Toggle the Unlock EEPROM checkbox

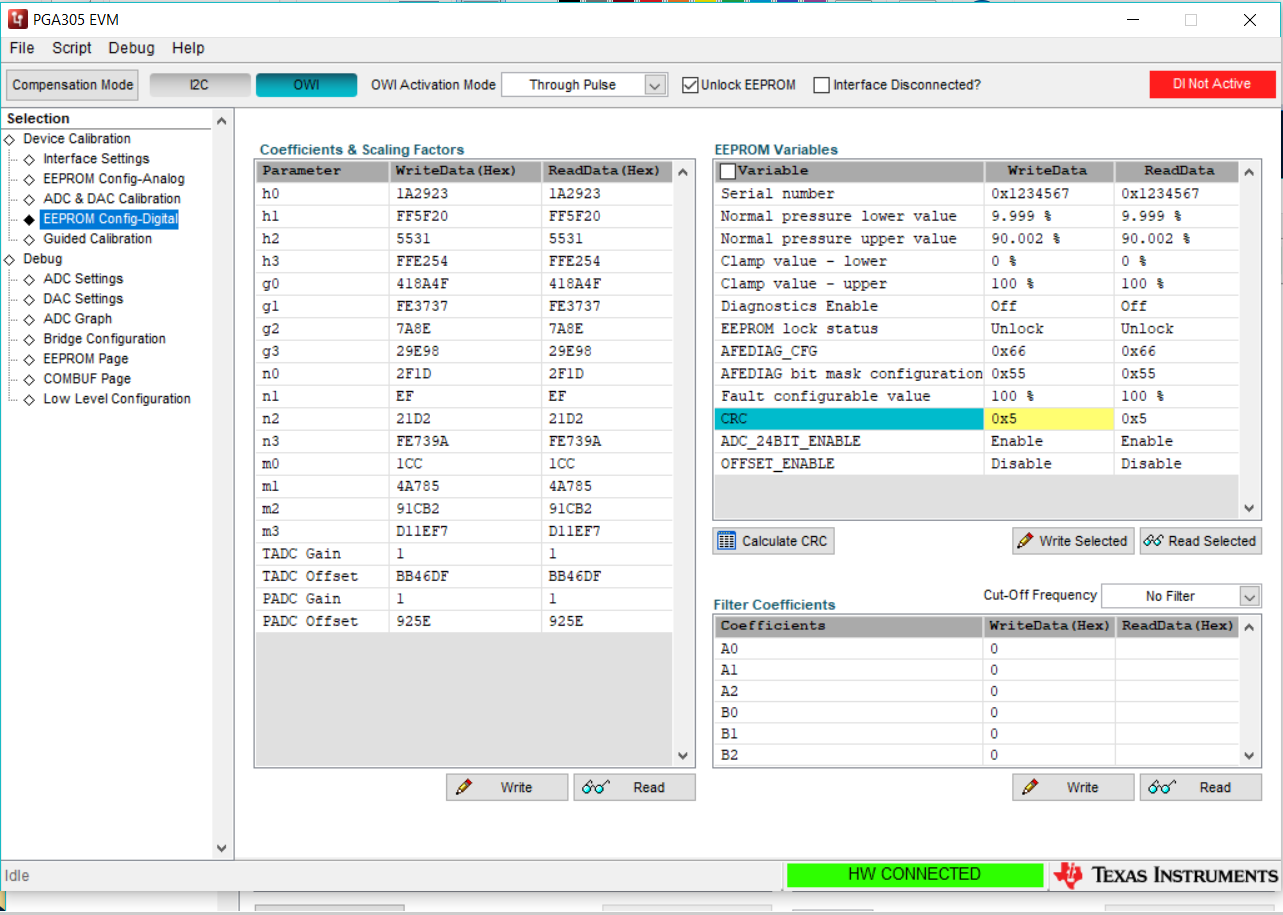[689, 85]
